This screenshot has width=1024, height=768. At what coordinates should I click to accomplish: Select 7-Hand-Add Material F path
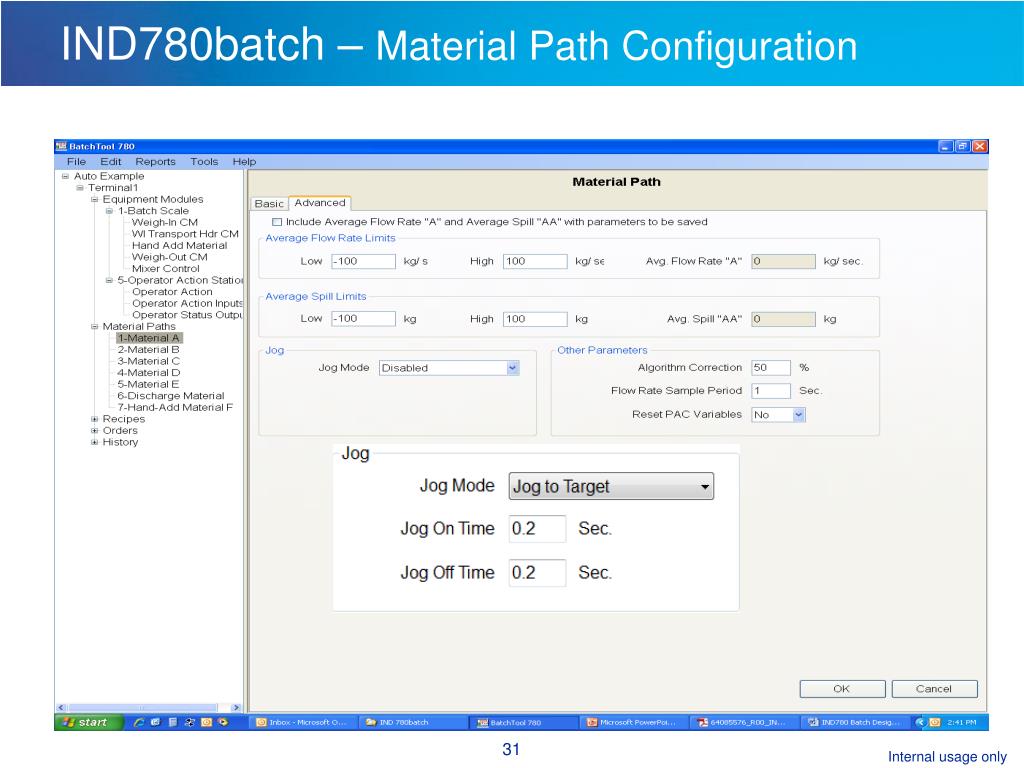(x=175, y=408)
